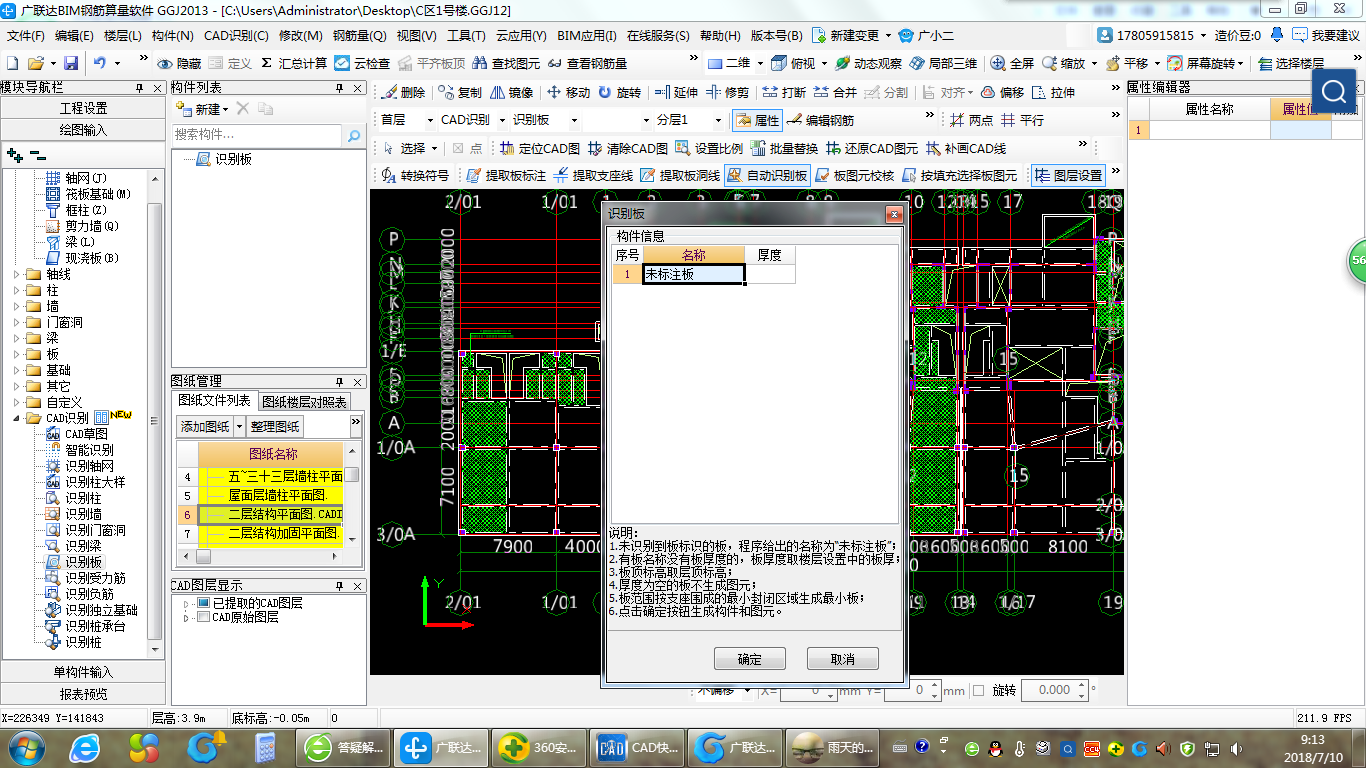Image resolution: width=1366 pixels, height=768 pixels.
Task: Toggle the 旋转 checkbox in status bar
Action: click(978, 690)
